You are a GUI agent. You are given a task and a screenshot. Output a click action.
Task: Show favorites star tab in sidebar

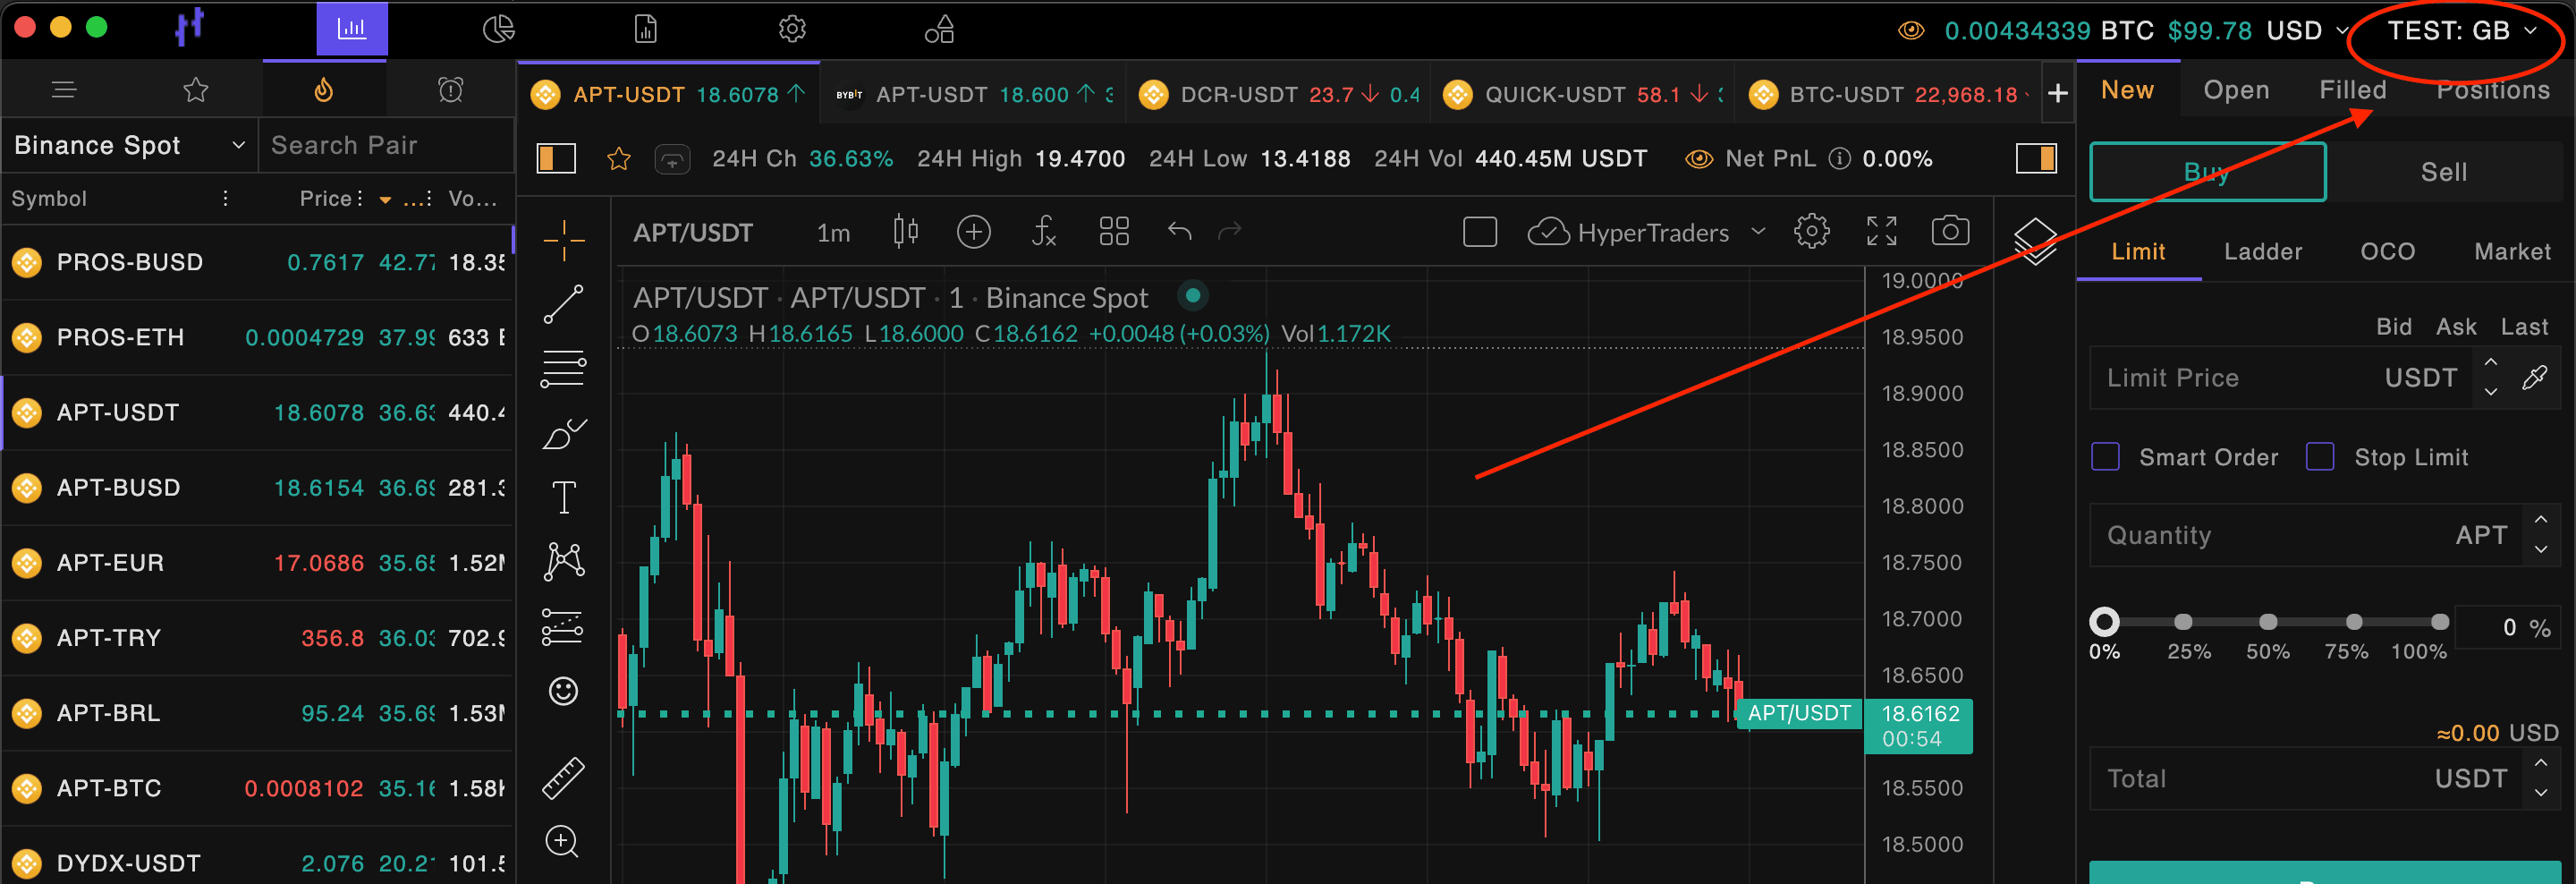tap(196, 90)
